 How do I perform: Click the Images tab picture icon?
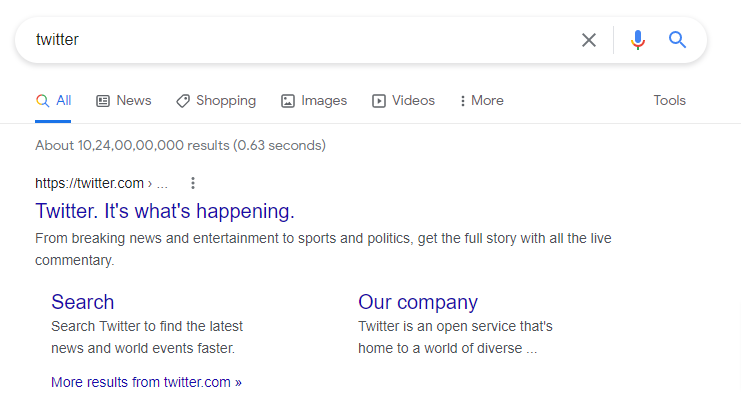click(x=288, y=101)
